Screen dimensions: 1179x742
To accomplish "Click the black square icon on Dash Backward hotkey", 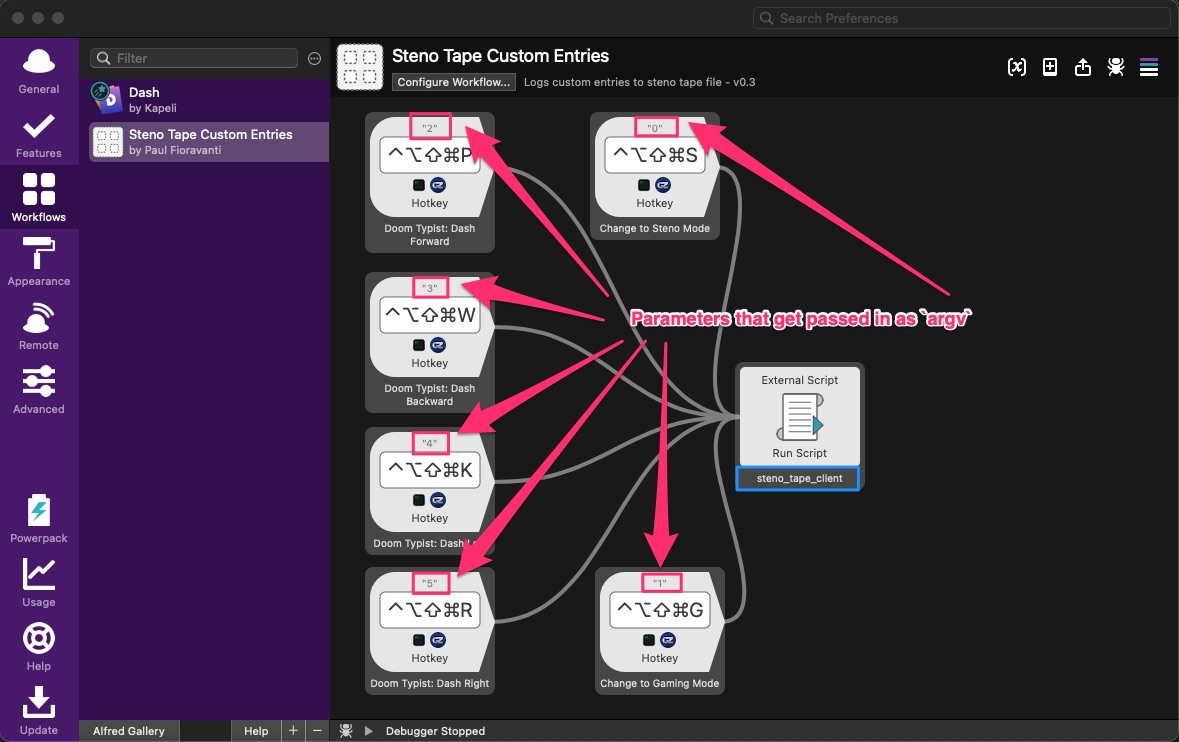I will (419, 345).
